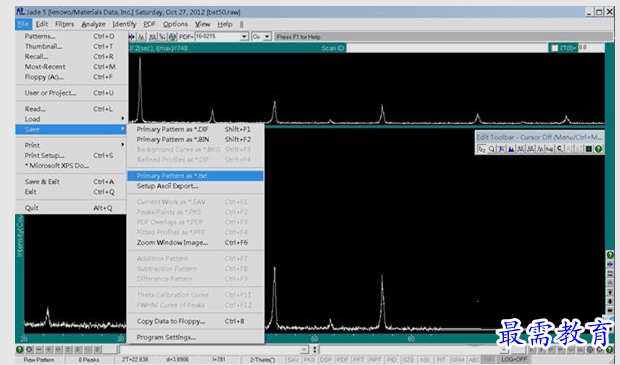
Task: Select User or Project... in File menu
Action: (x=71, y=93)
